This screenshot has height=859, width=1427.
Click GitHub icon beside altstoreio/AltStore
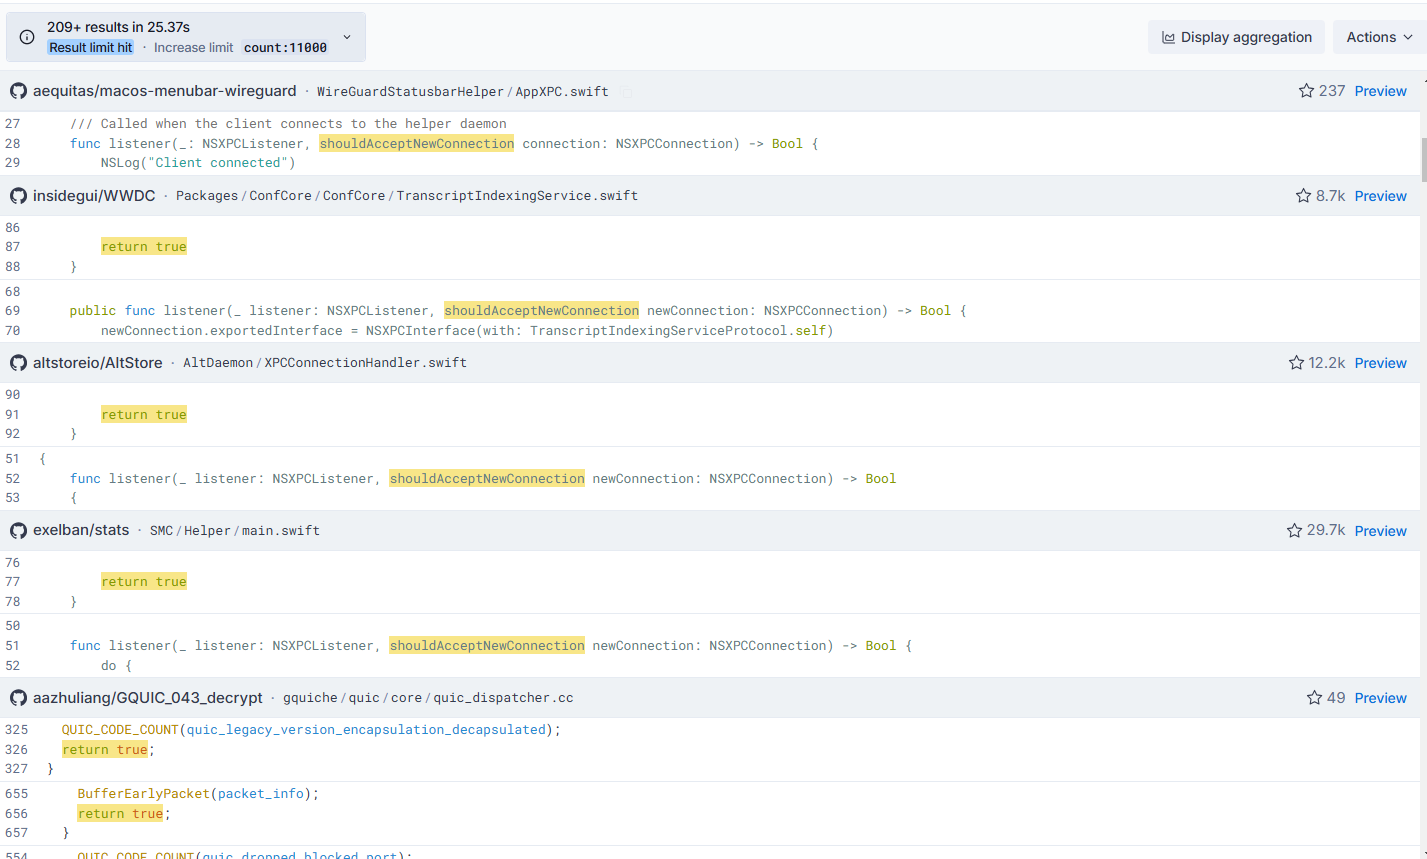[x=18, y=363]
